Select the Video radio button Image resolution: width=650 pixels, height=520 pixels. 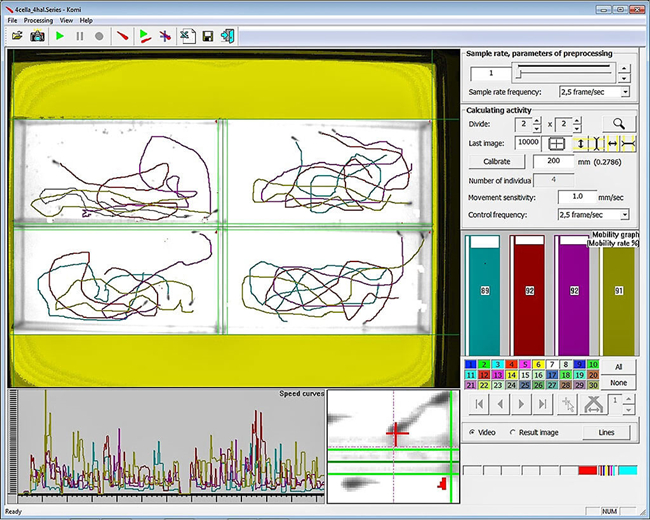pos(472,432)
